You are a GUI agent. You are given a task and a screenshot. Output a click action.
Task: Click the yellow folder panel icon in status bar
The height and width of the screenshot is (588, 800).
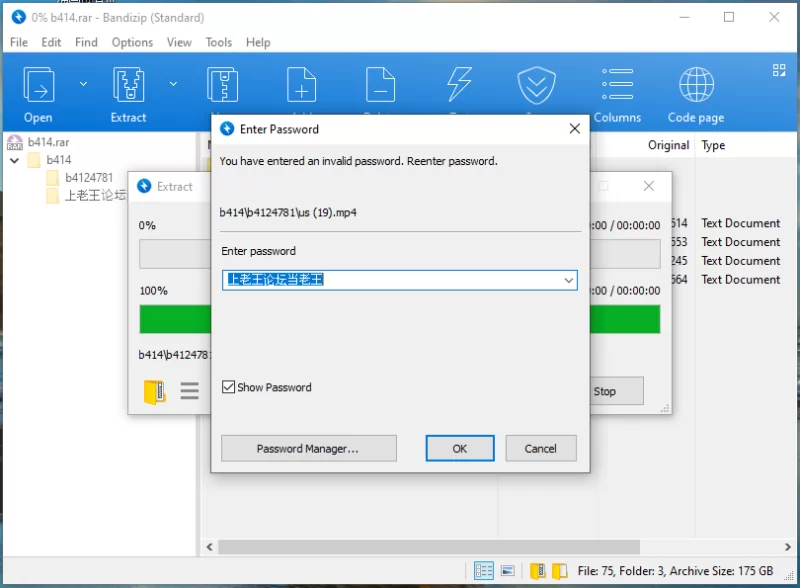(560, 571)
